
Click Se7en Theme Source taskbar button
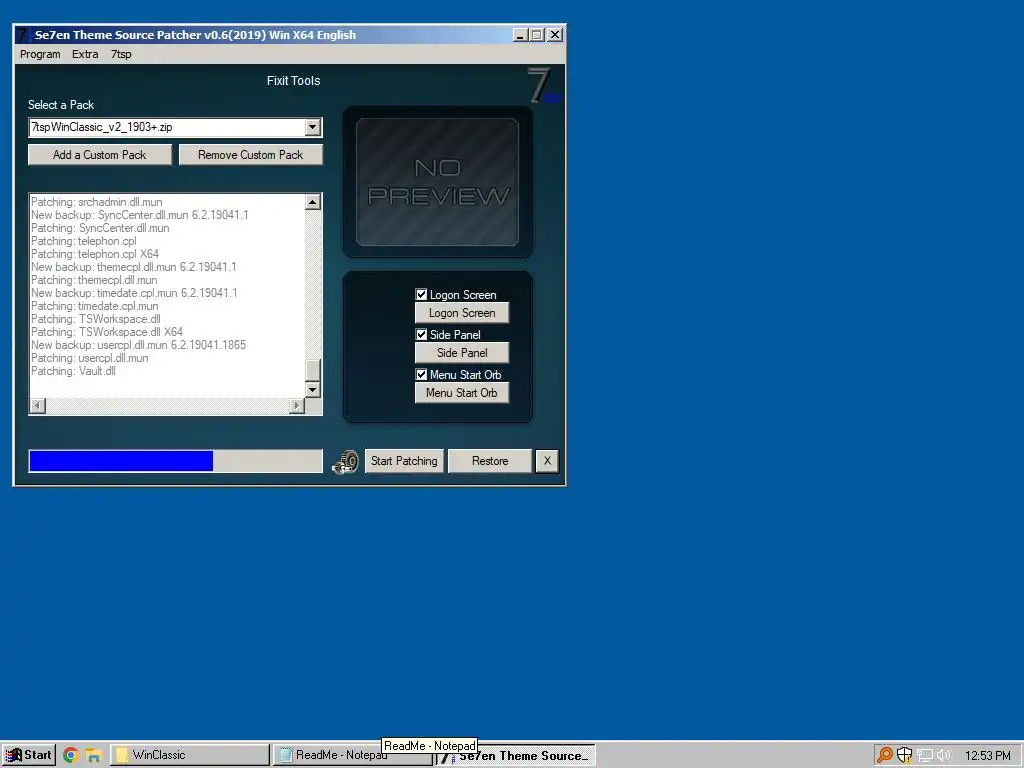(516, 756)
